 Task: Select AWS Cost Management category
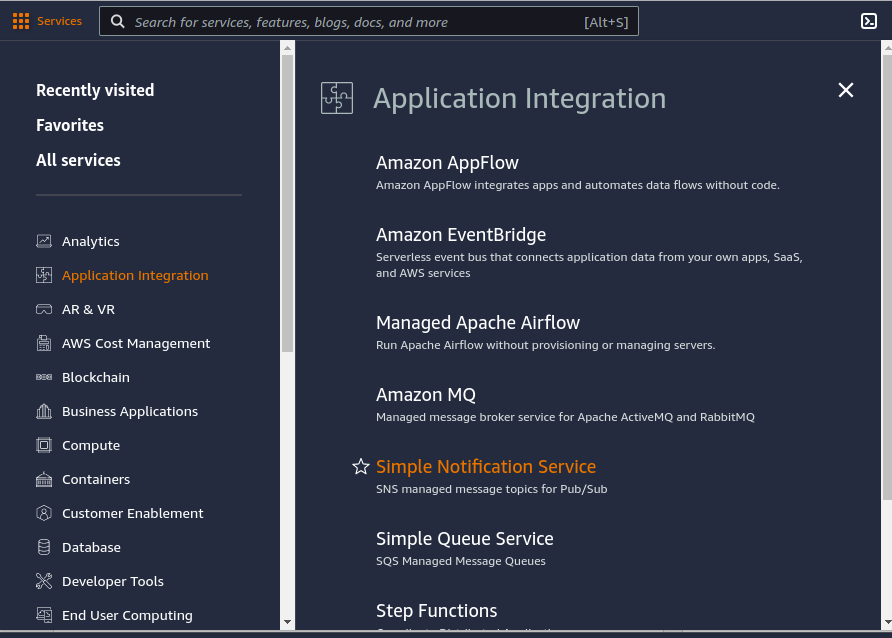136,343
